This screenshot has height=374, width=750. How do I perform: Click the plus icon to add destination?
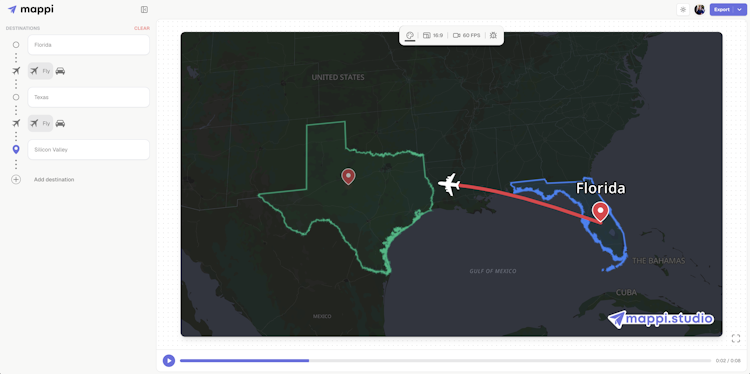point(16,180)
